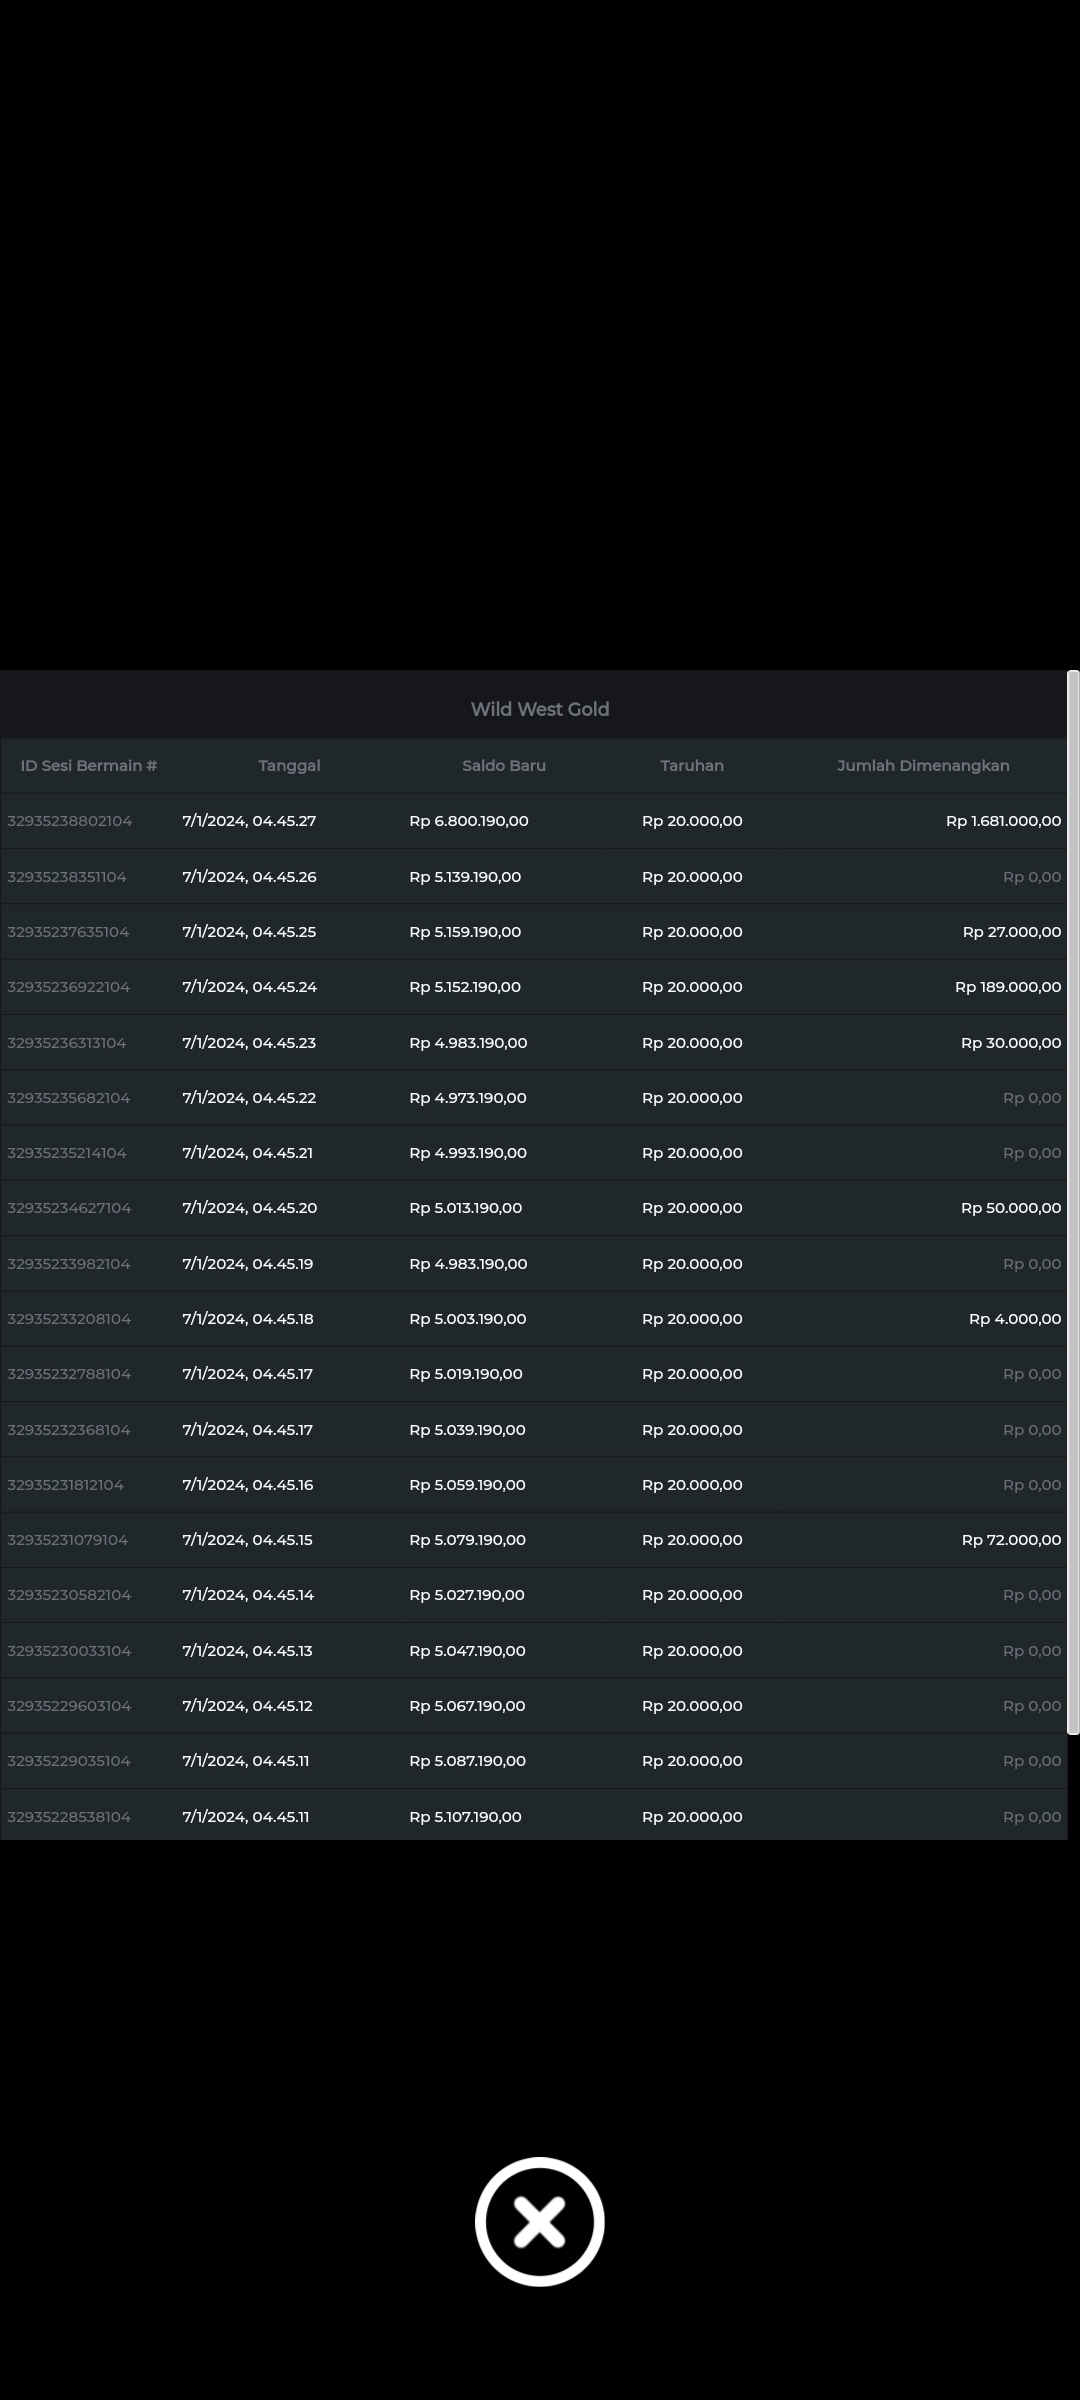
Task: Select the Rp 72.000,00 winning entry
Action: (1011, 1540)
